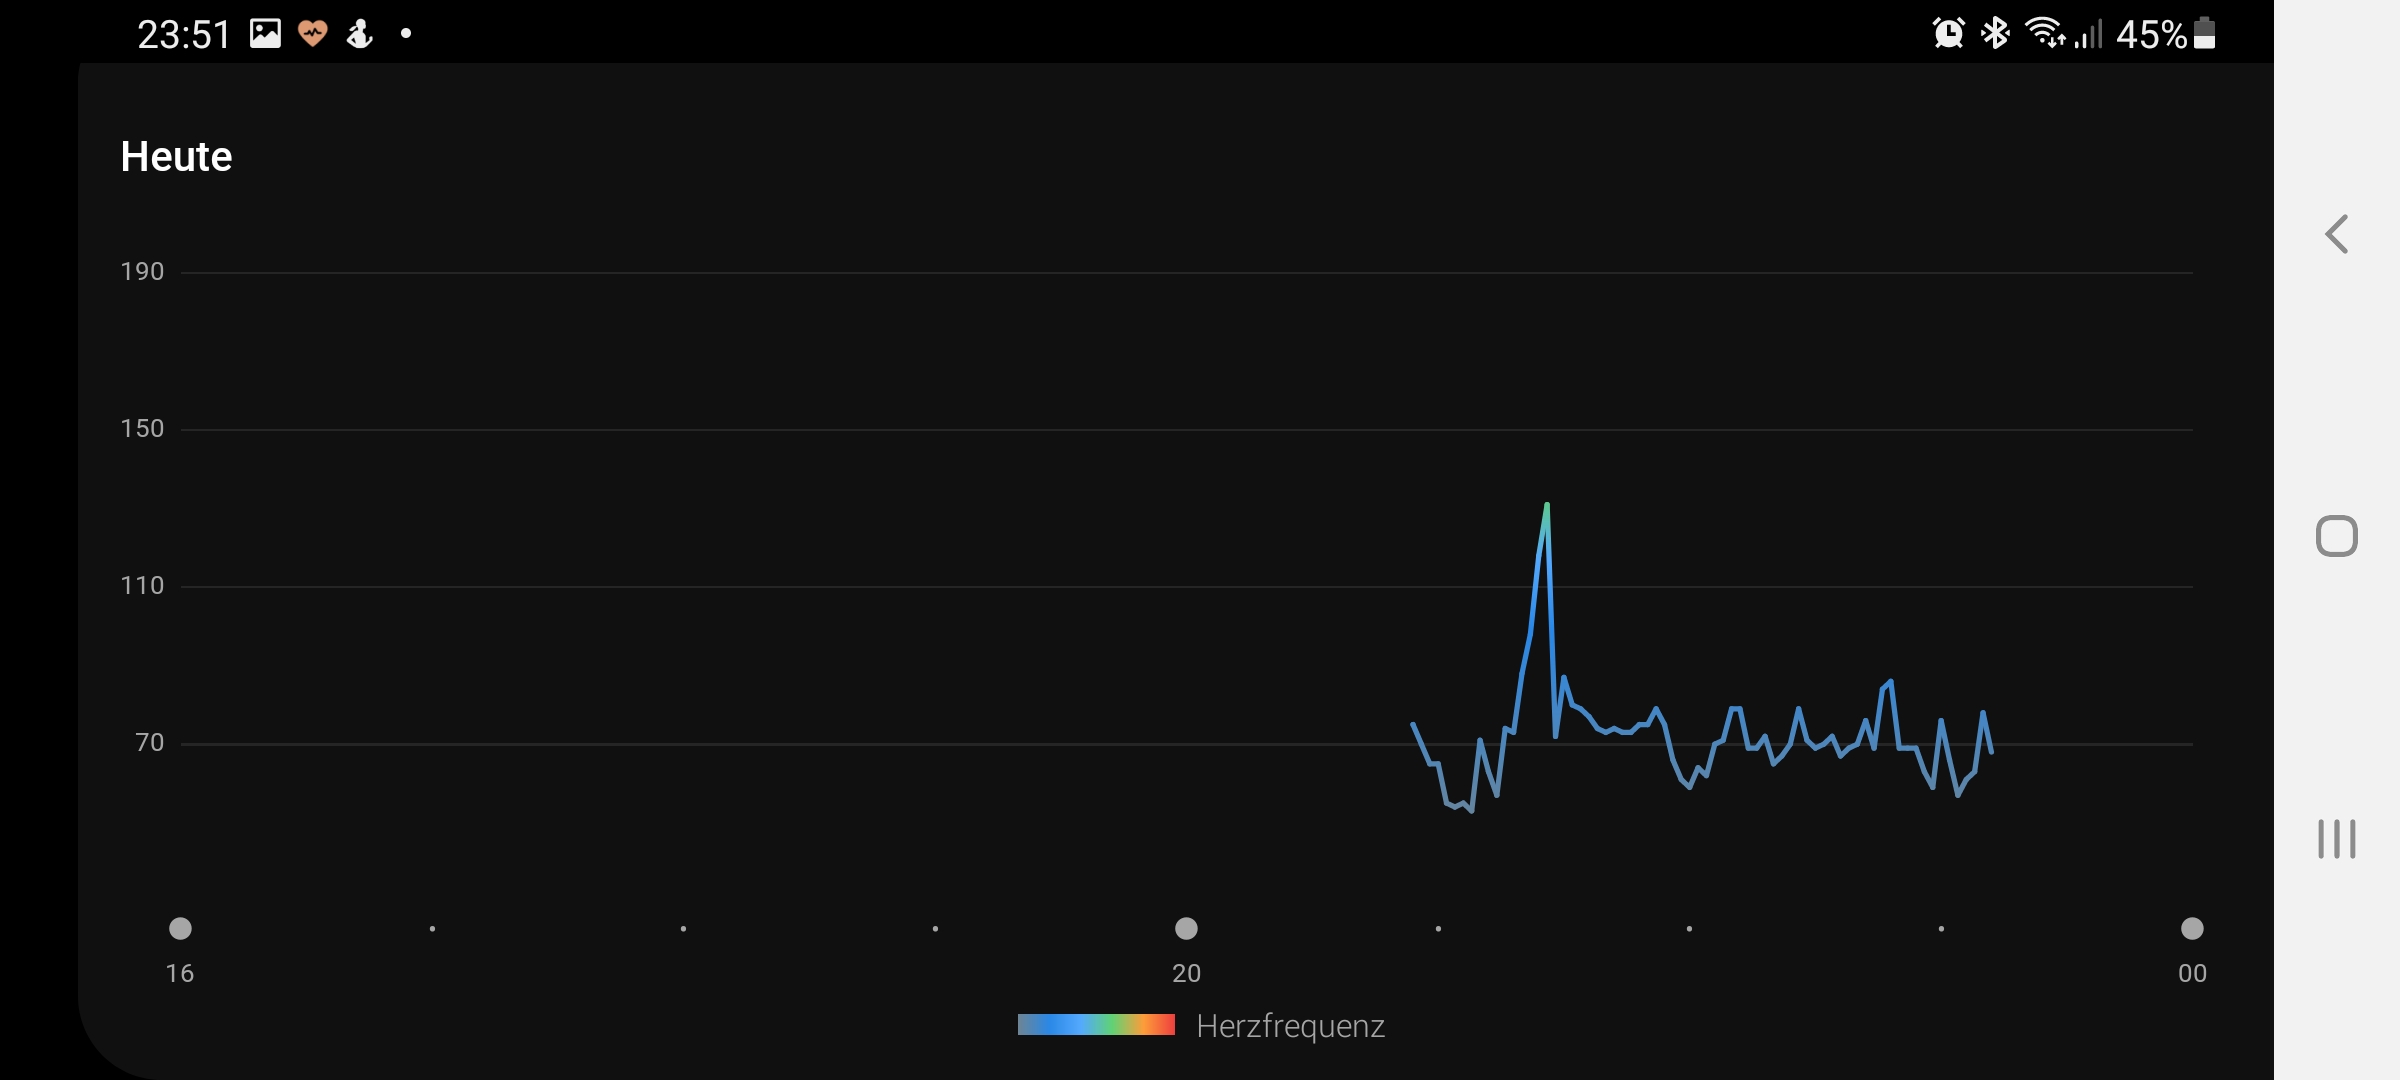
Task: Select the 00 hour marker on timeline
Action: pos(2192,929)
